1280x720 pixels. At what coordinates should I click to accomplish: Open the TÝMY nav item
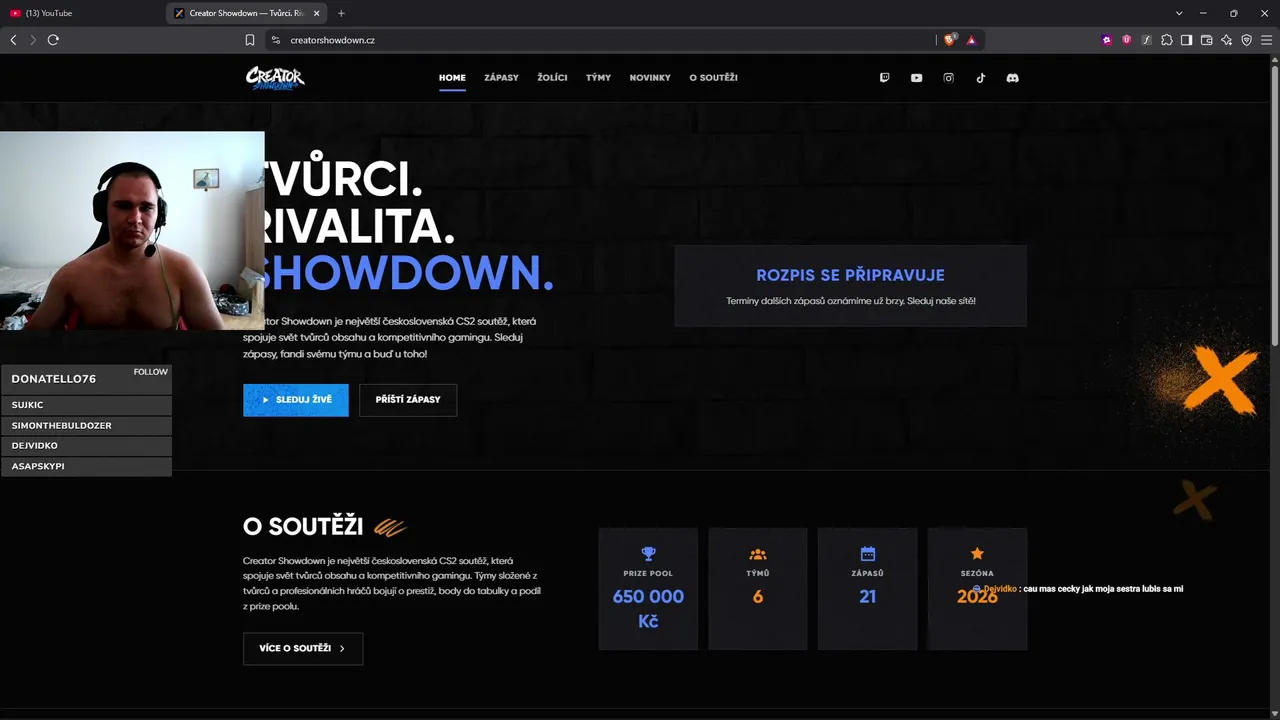coord(598,78)
